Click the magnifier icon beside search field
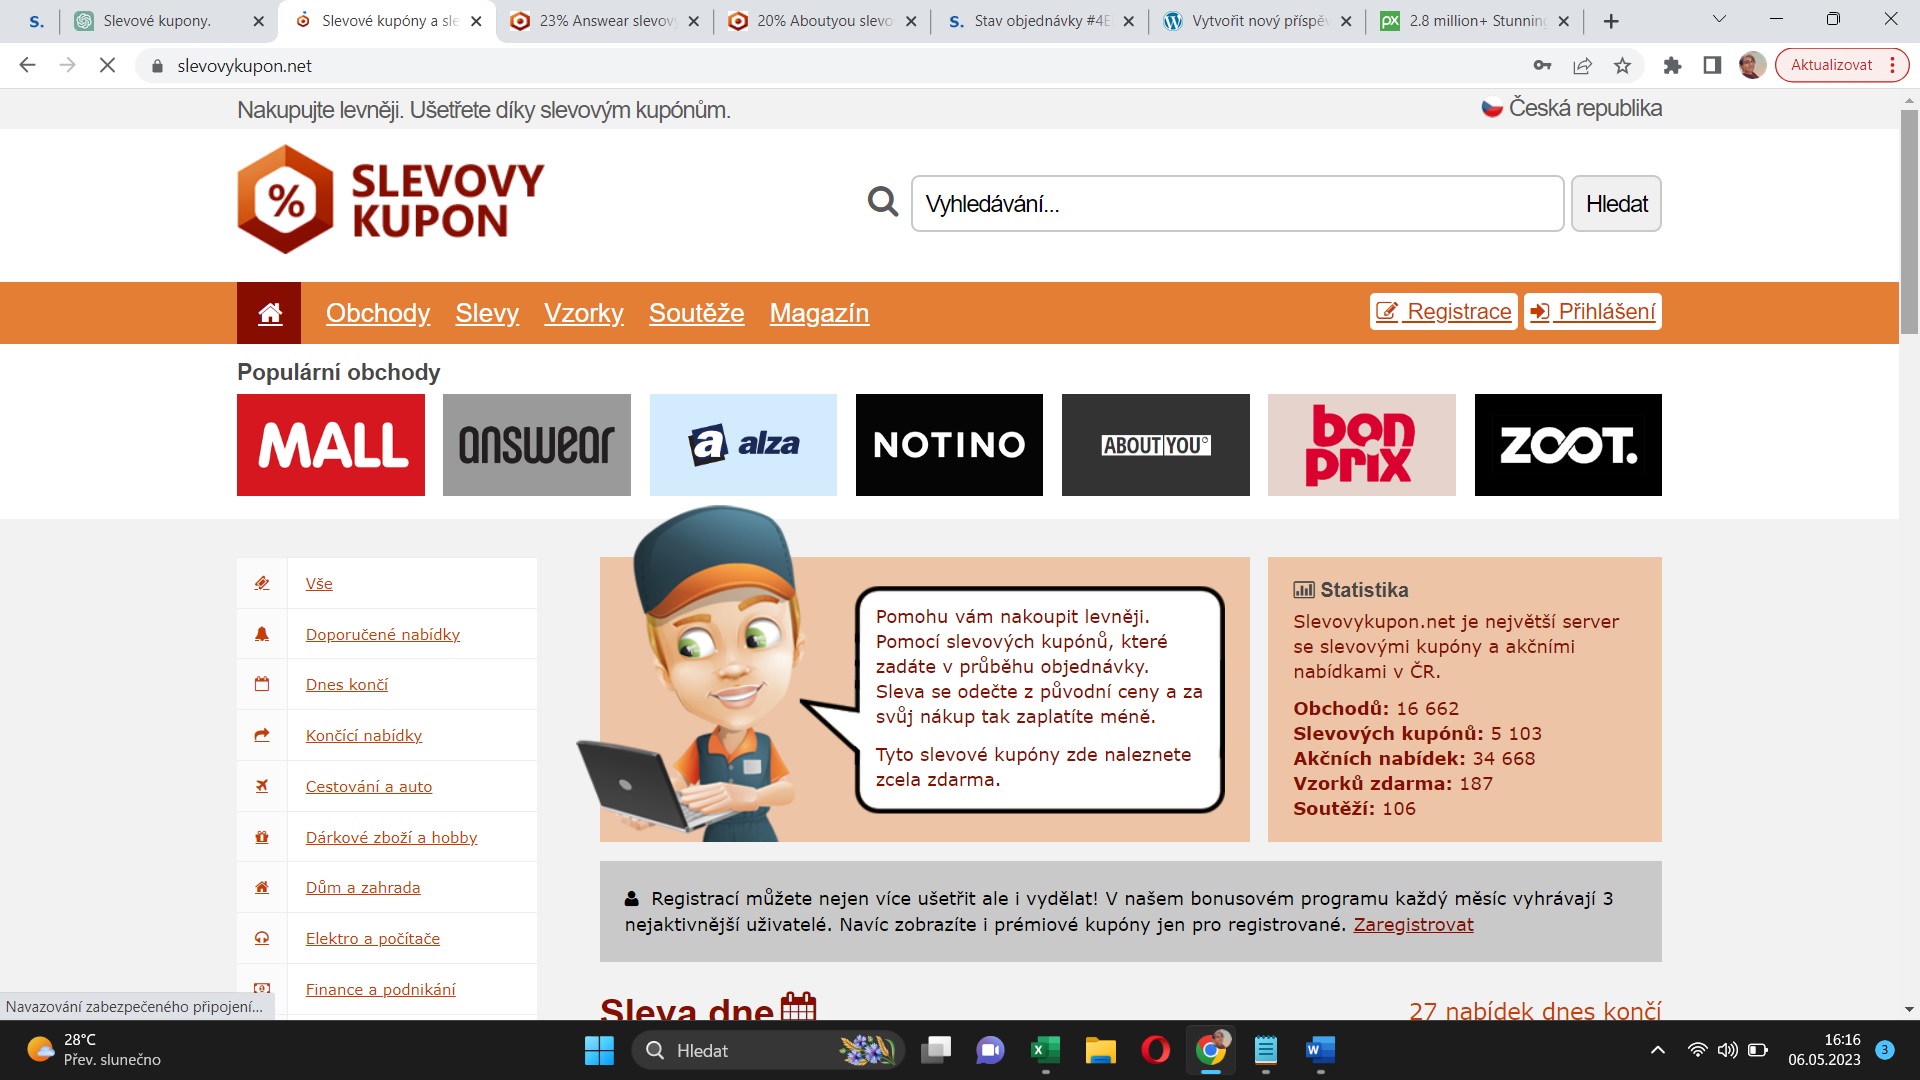The image size is (1920, 1080). pos(882,203)
